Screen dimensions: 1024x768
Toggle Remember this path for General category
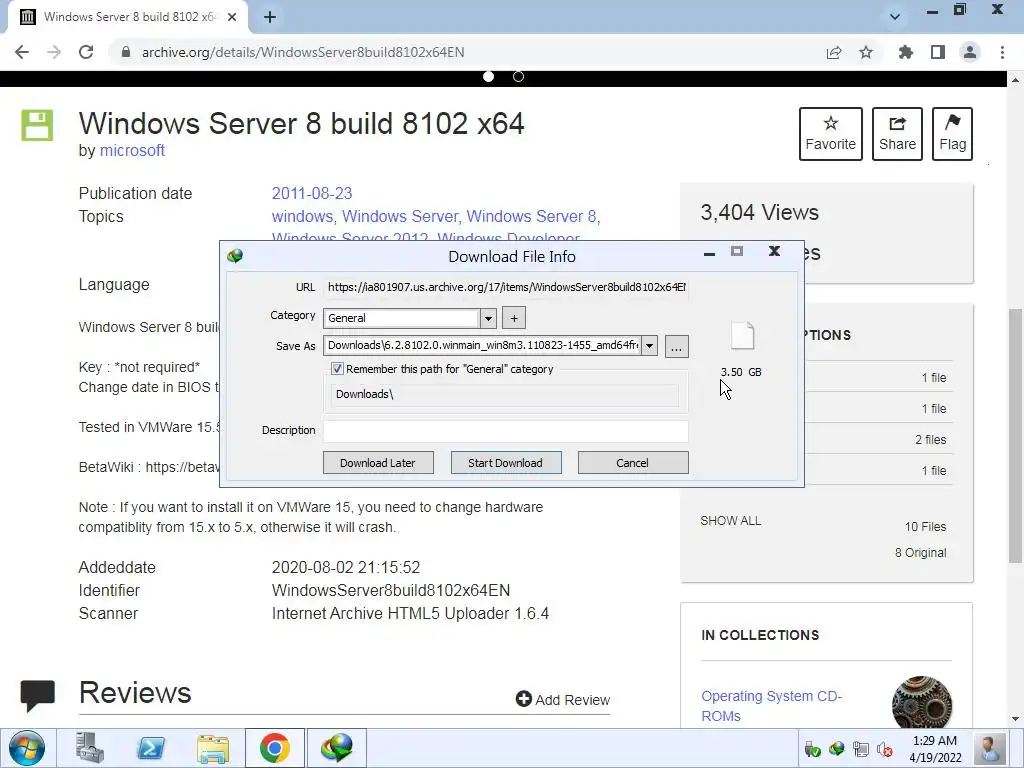pyautogui.click(x=337, y=369)
